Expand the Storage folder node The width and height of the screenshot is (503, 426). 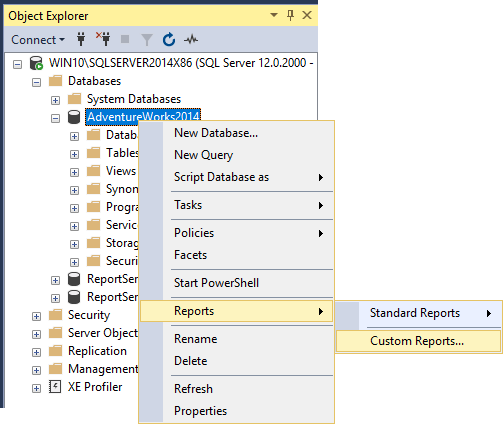click(74, 244)
